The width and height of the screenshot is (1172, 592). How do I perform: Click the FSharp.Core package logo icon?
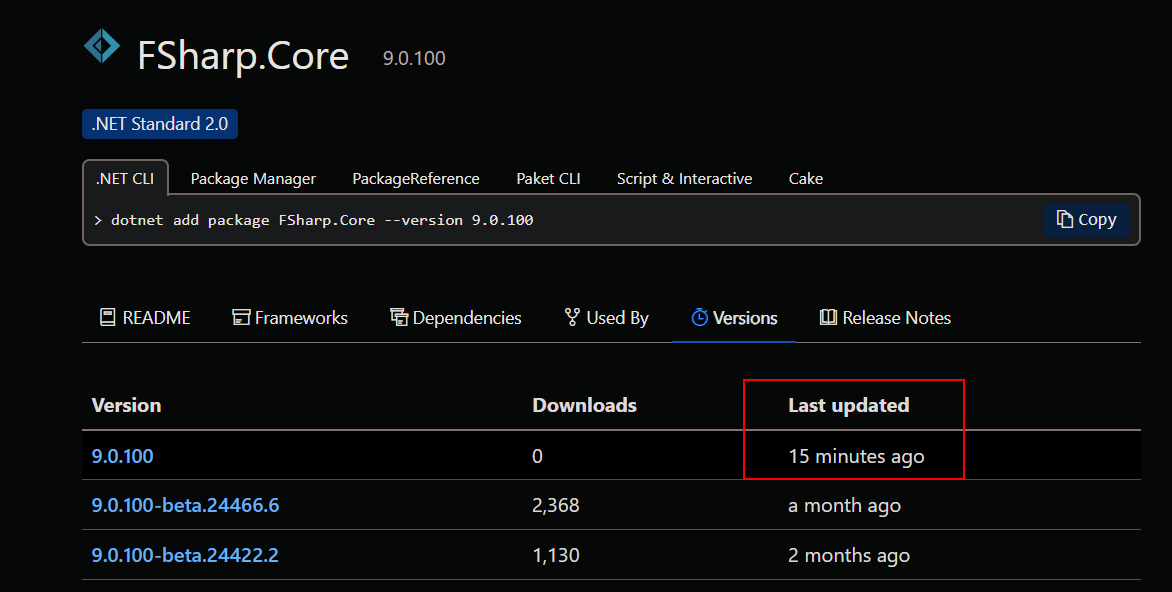coord(101,47)
